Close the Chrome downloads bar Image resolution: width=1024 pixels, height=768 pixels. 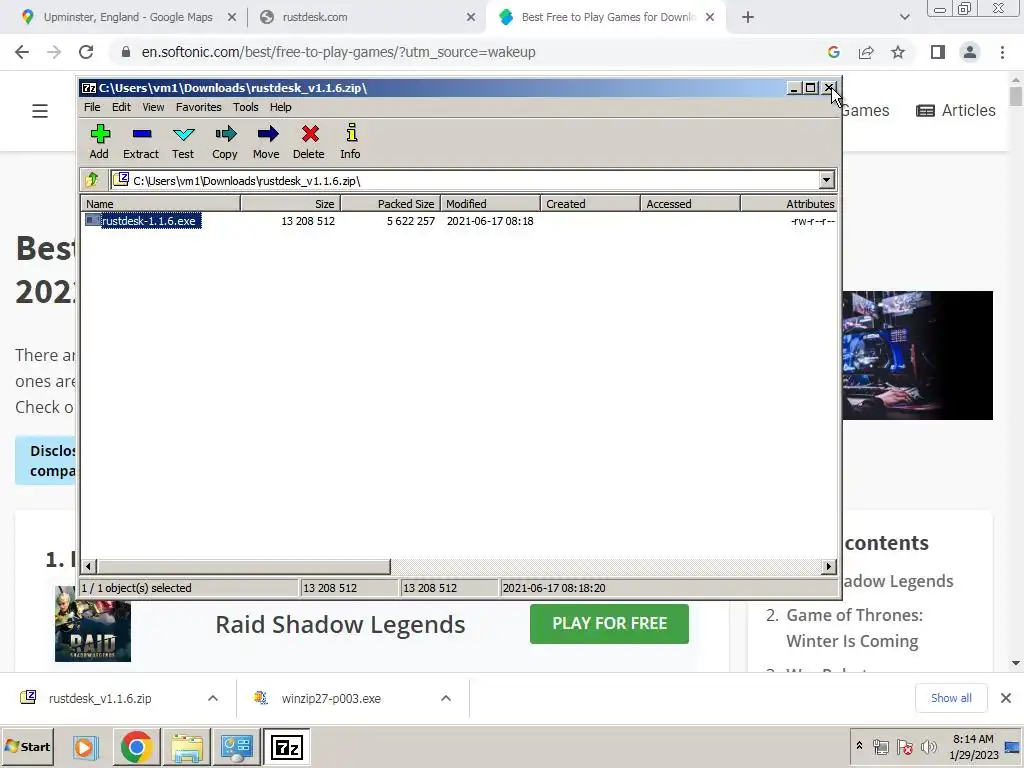click(x=1006, y=698)
